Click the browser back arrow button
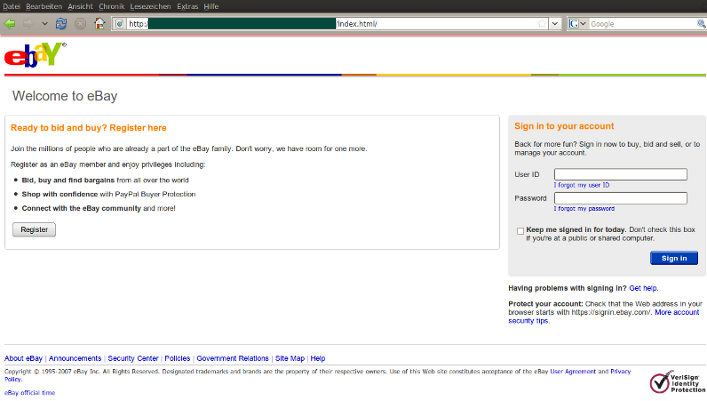This screenshot has width=707, height=401. coord(10,23)
